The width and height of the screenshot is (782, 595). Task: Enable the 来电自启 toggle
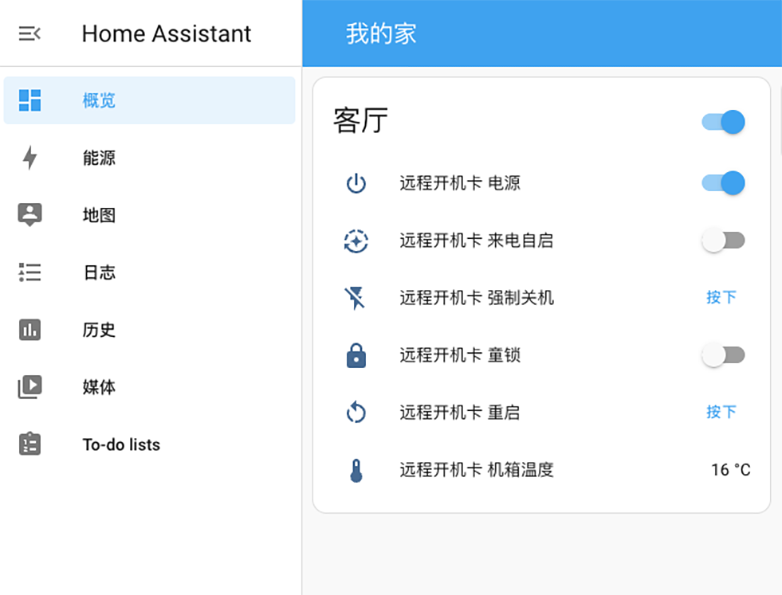[723, 240]
